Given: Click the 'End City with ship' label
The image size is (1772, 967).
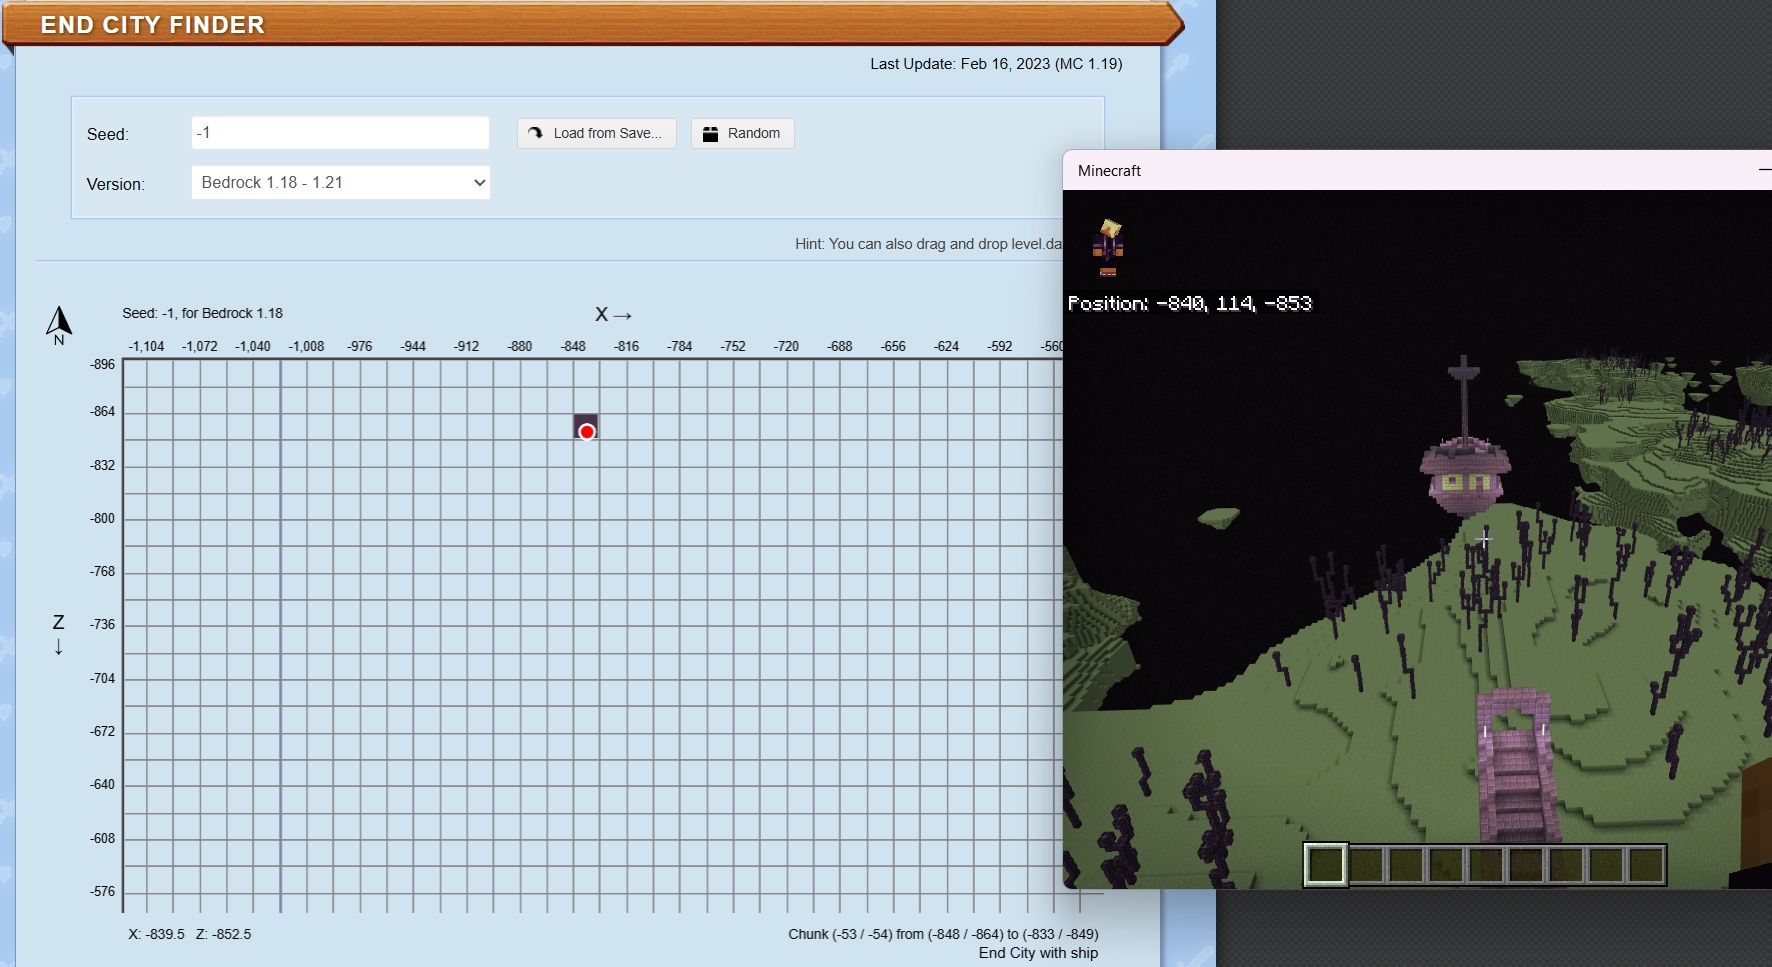Looking at the screenshot, I should click(1038, 953).
